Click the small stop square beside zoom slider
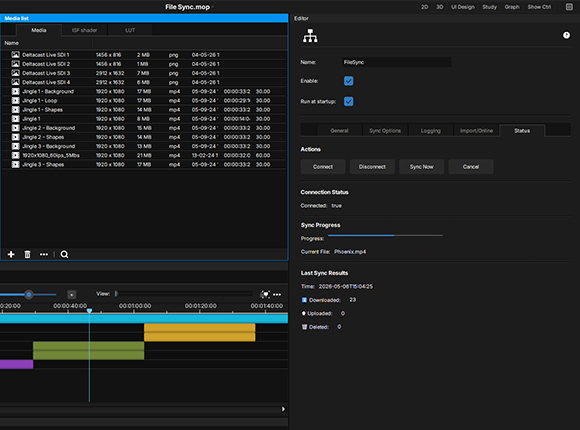Screen dimensions: 580x430 pos(72,295)
